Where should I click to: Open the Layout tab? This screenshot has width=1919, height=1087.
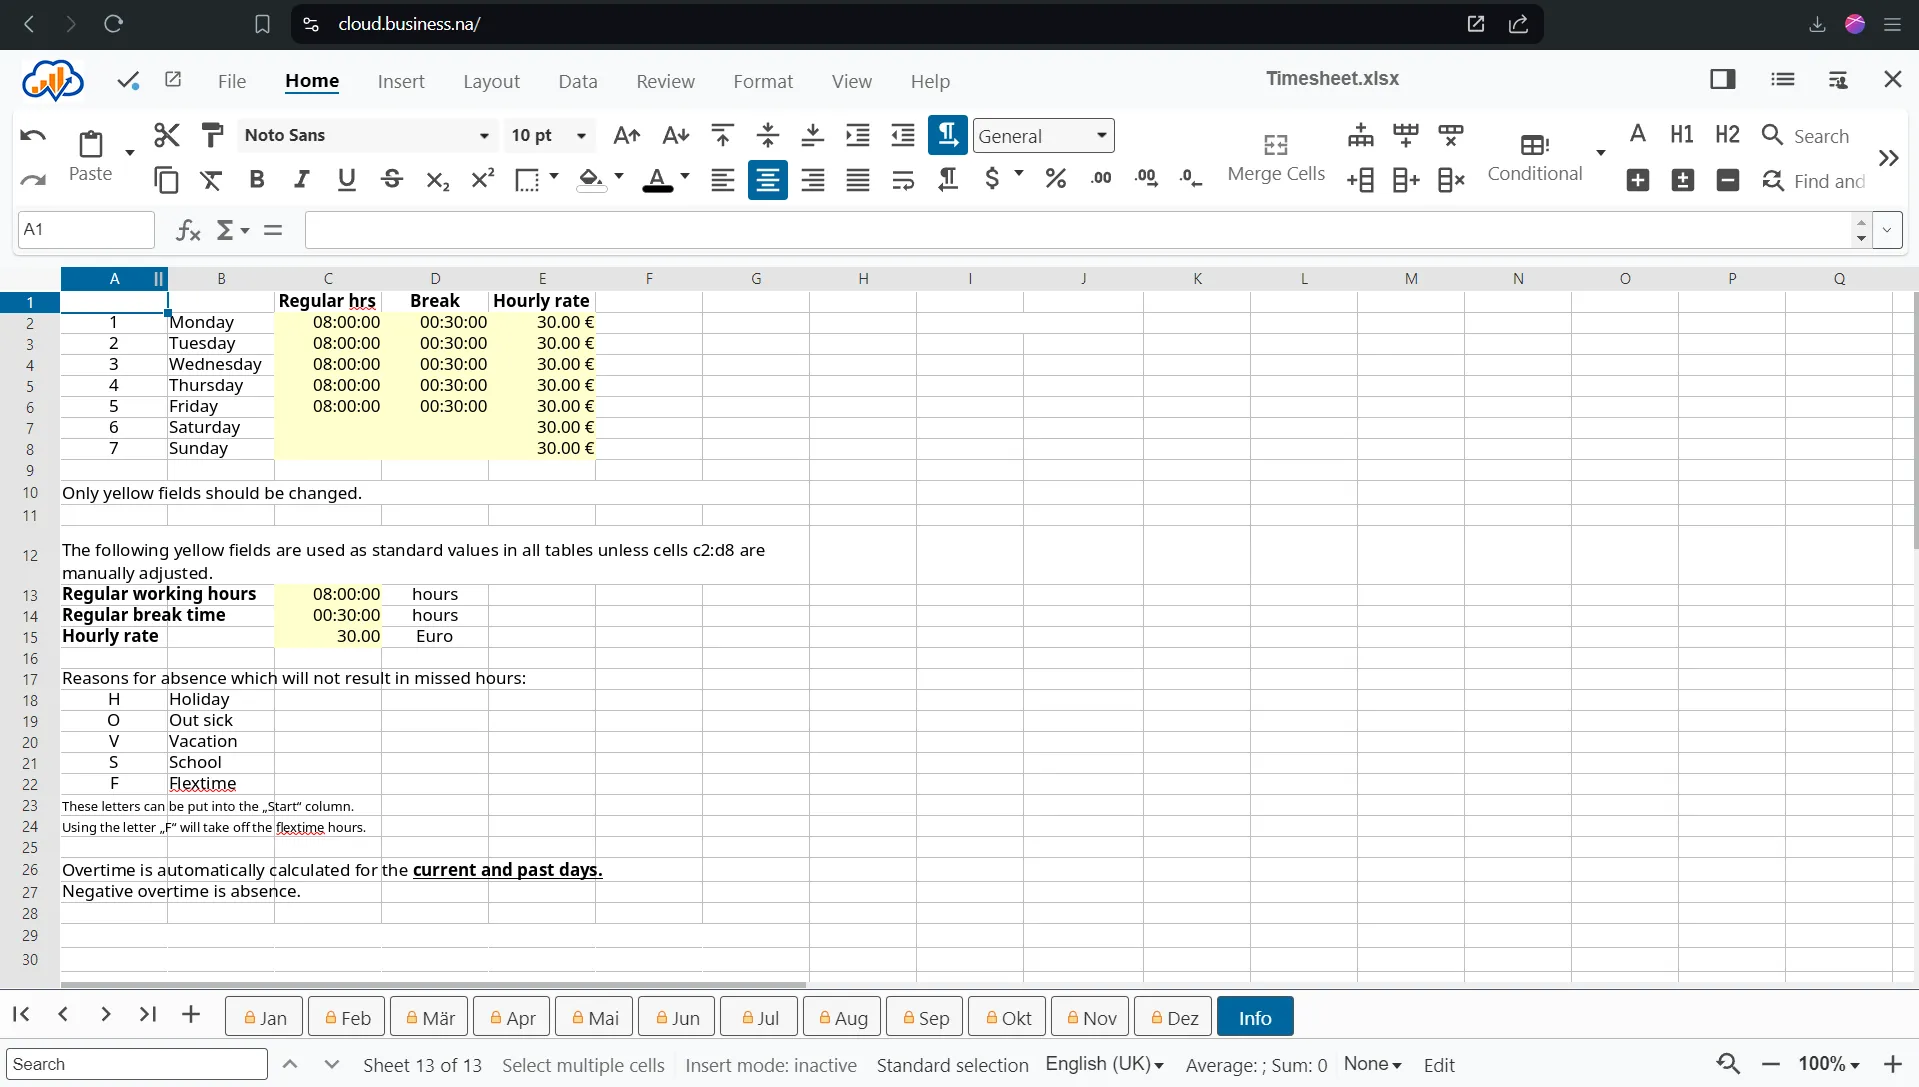[491, 81]
